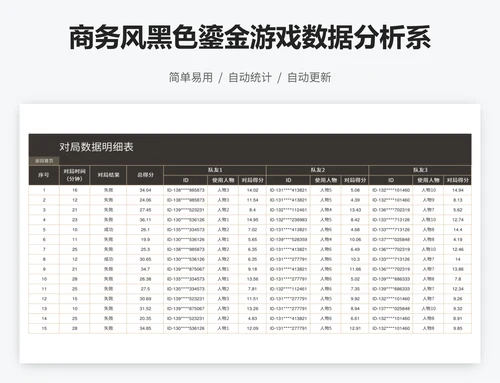Click the sequence number 15 cell
The image size is (500, 383).
[x=44, y=328]
